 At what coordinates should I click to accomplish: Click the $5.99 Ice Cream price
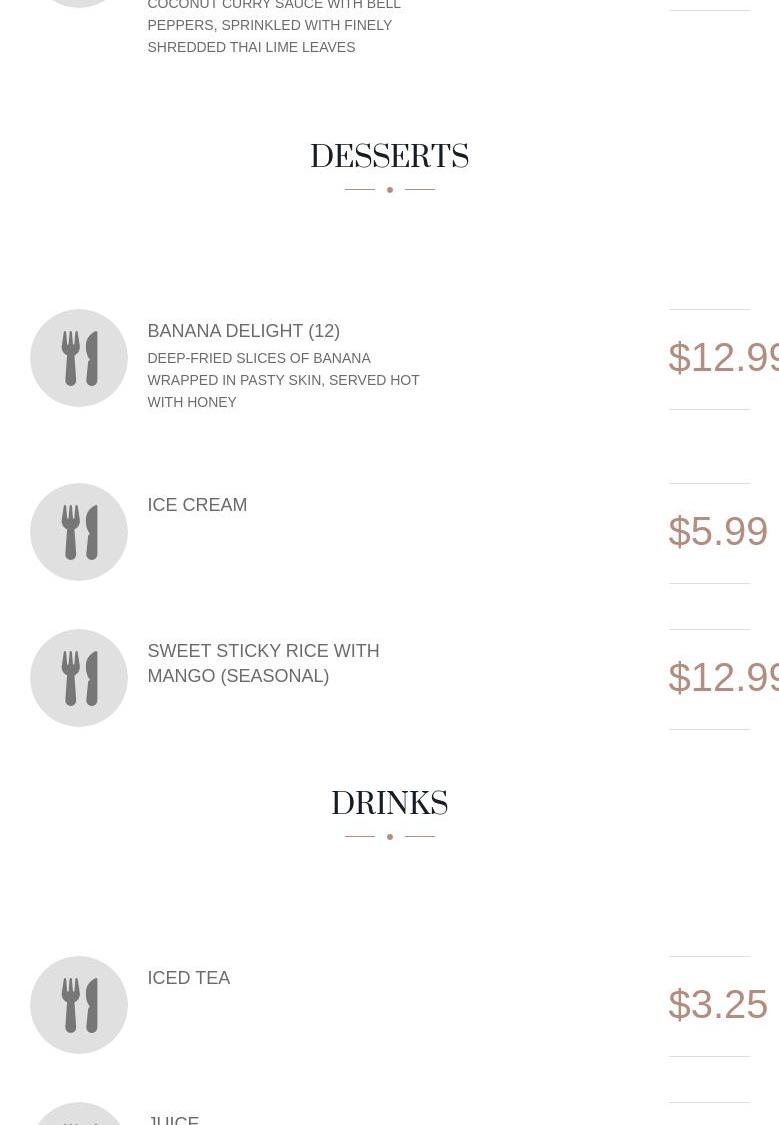[x=717, y=532]
